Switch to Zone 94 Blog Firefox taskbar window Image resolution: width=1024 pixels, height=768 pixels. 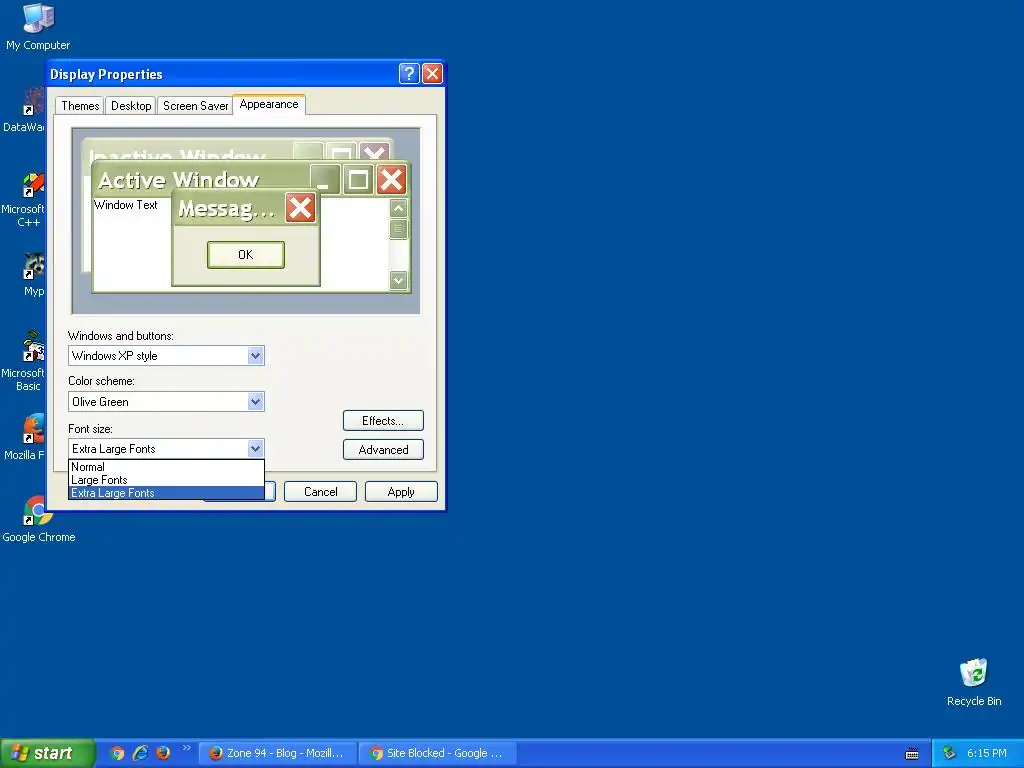[x=277, y=753]
